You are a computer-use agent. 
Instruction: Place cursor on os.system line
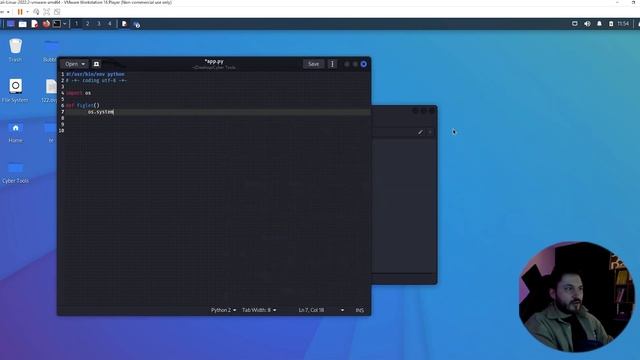click(x=101, y=111)
